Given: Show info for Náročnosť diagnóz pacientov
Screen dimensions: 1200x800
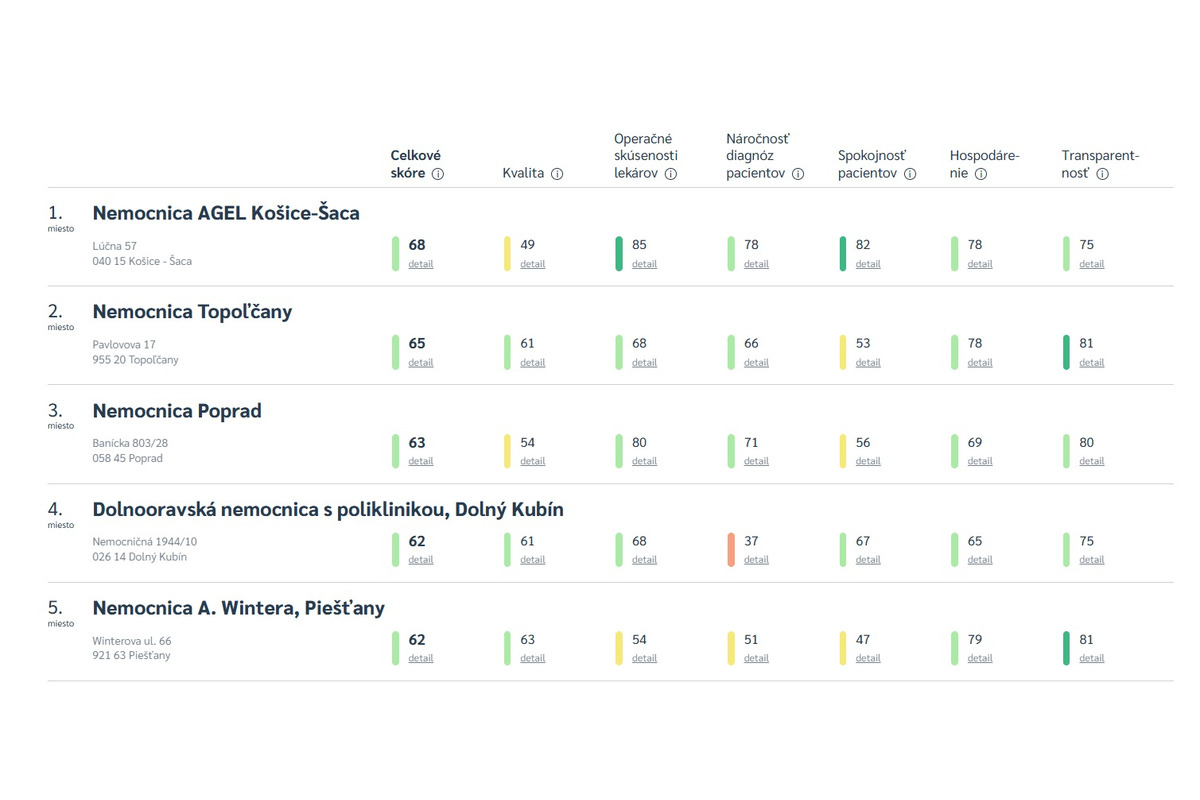Looking at the screenshot, I should click(x=798, y=174).
